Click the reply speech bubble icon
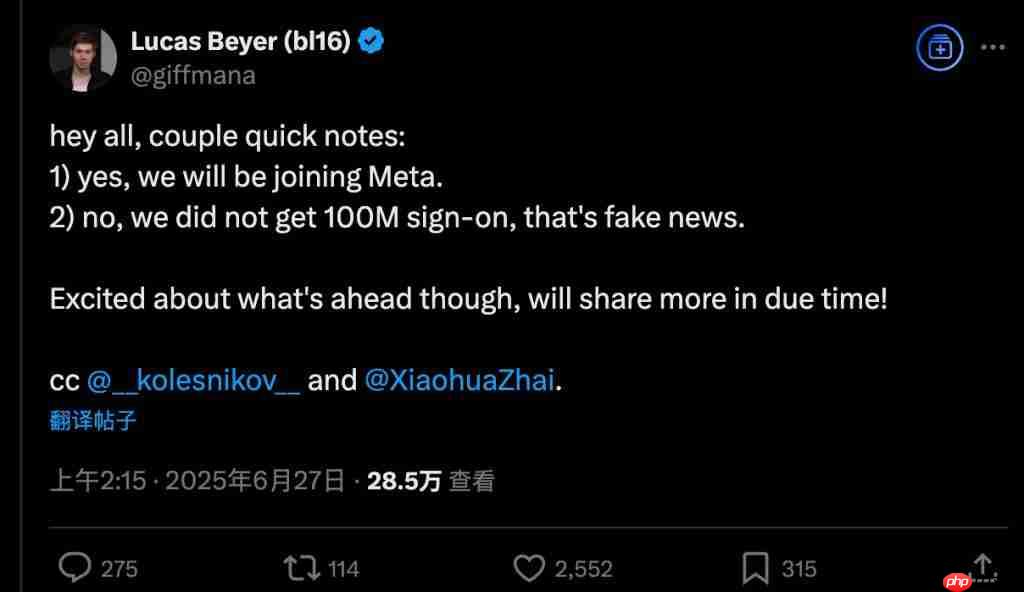This screenshot has width=1024, height=592. tap(75, 568)
